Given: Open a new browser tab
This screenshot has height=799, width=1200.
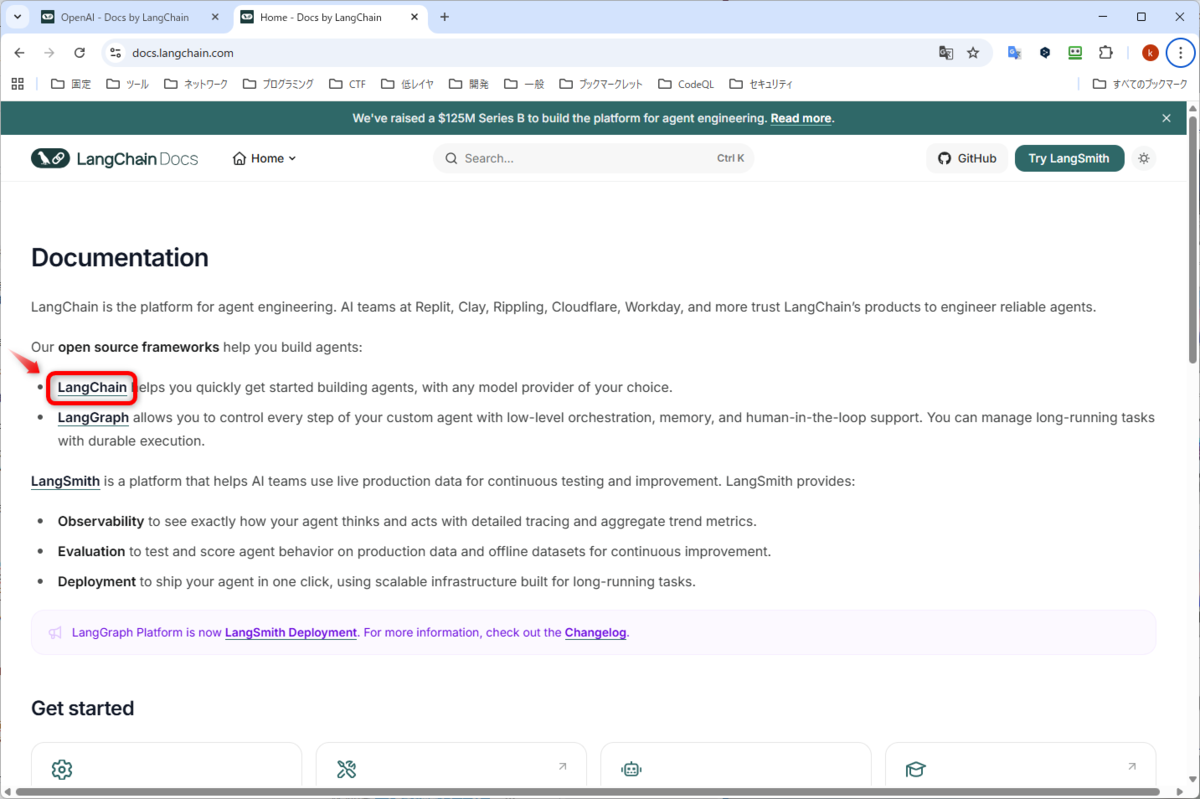Looking at the screenshot, I should (x=445, y=17).
